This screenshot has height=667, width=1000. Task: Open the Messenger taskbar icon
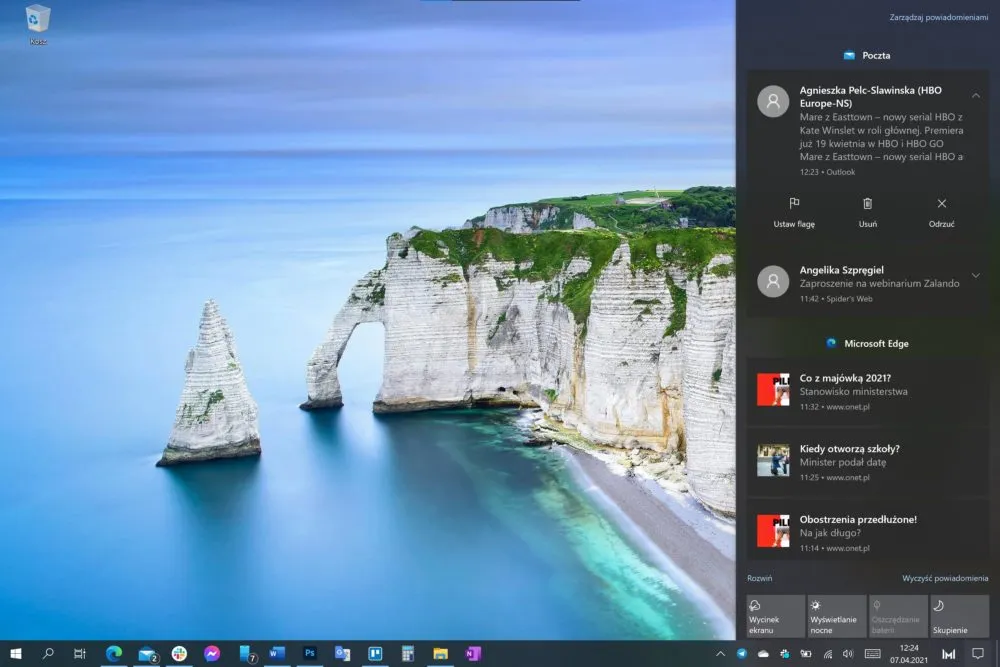[x=212, y=653]
